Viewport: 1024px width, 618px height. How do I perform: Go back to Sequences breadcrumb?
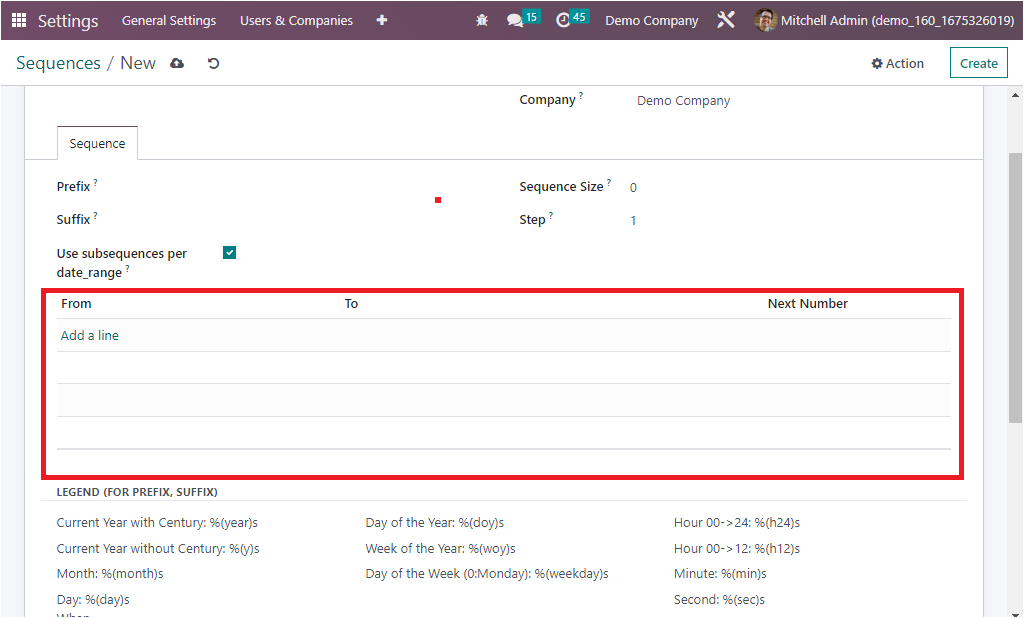click(x=58, y=63)
